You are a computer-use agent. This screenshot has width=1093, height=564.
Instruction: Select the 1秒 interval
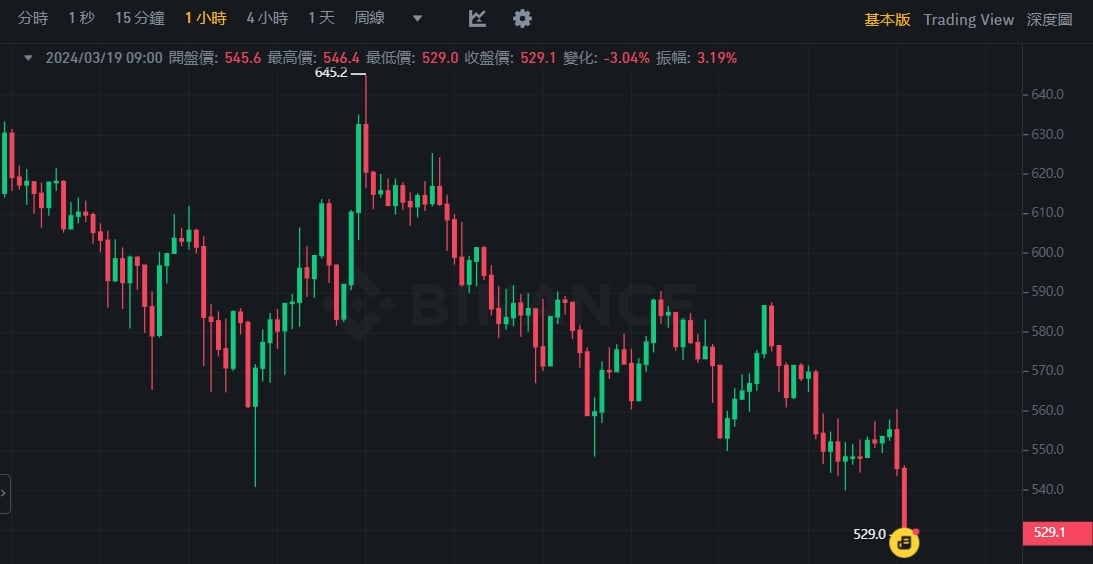click(x=82, y=19)
